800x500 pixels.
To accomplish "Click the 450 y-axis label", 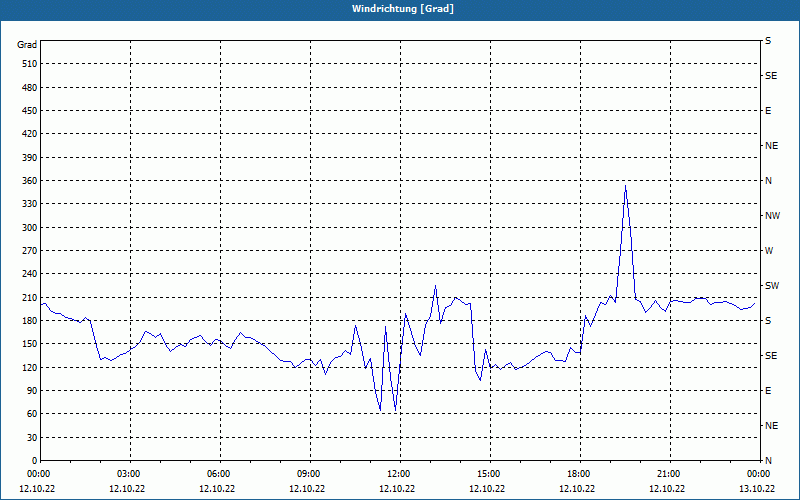I will (x=30, y=111).
